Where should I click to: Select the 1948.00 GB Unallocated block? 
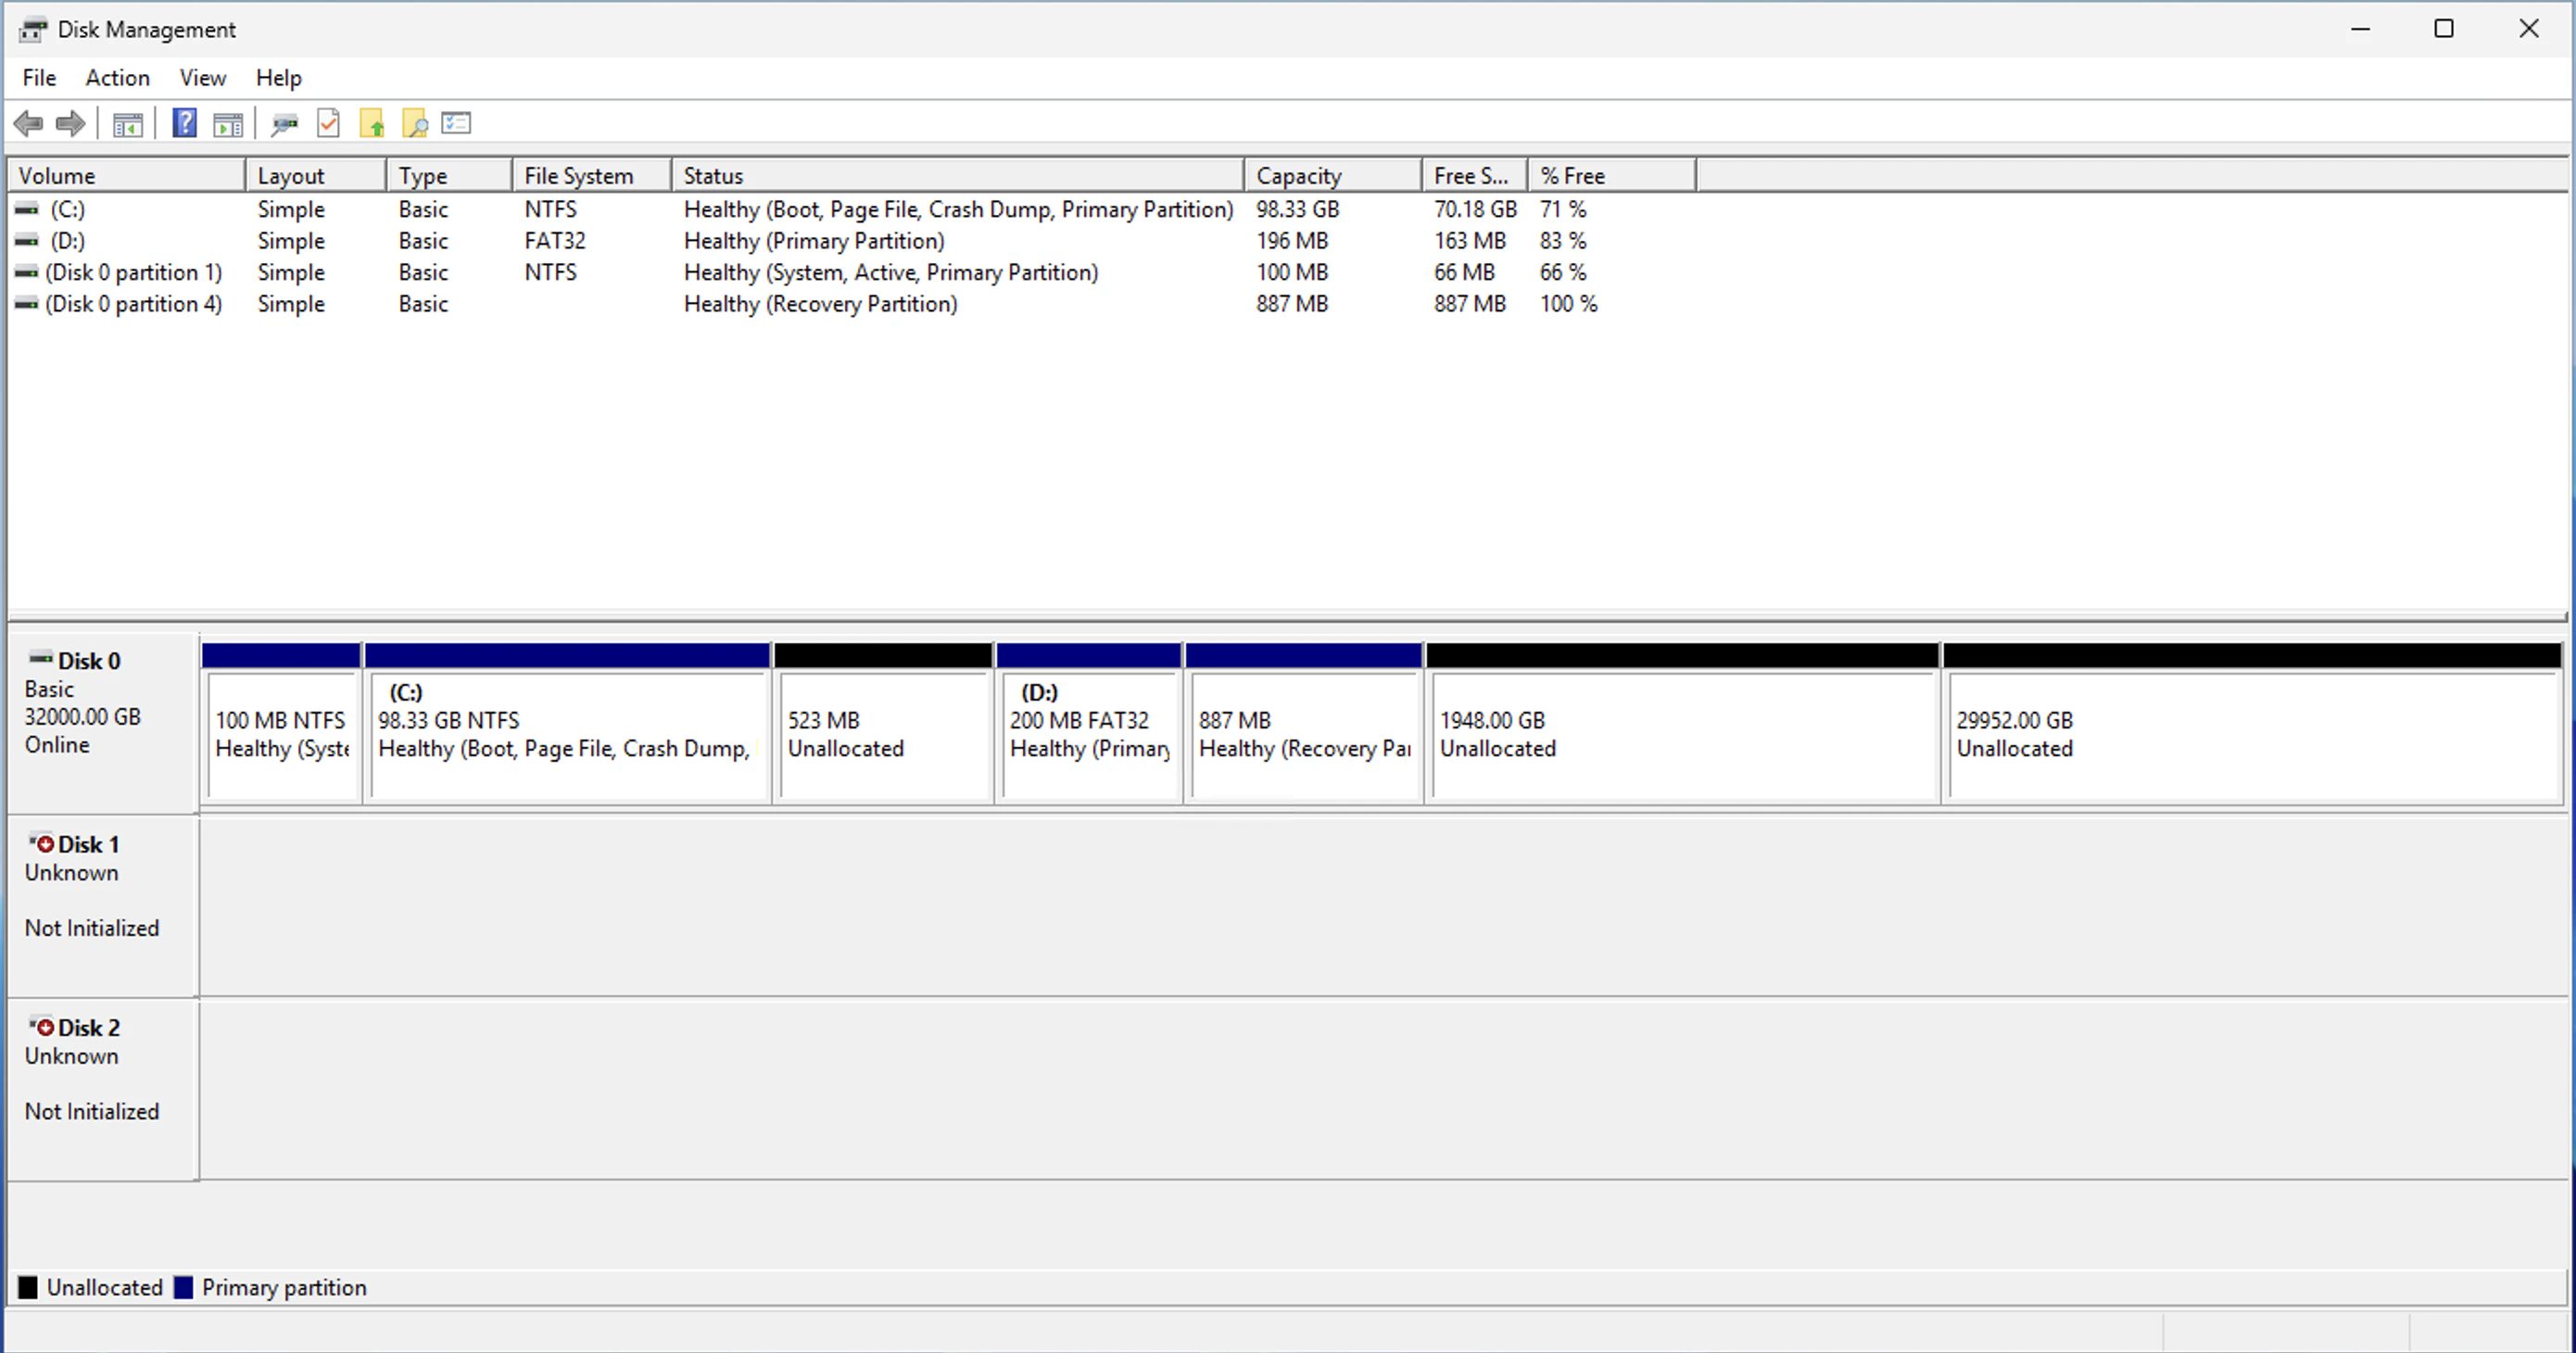click(1683, 722)
